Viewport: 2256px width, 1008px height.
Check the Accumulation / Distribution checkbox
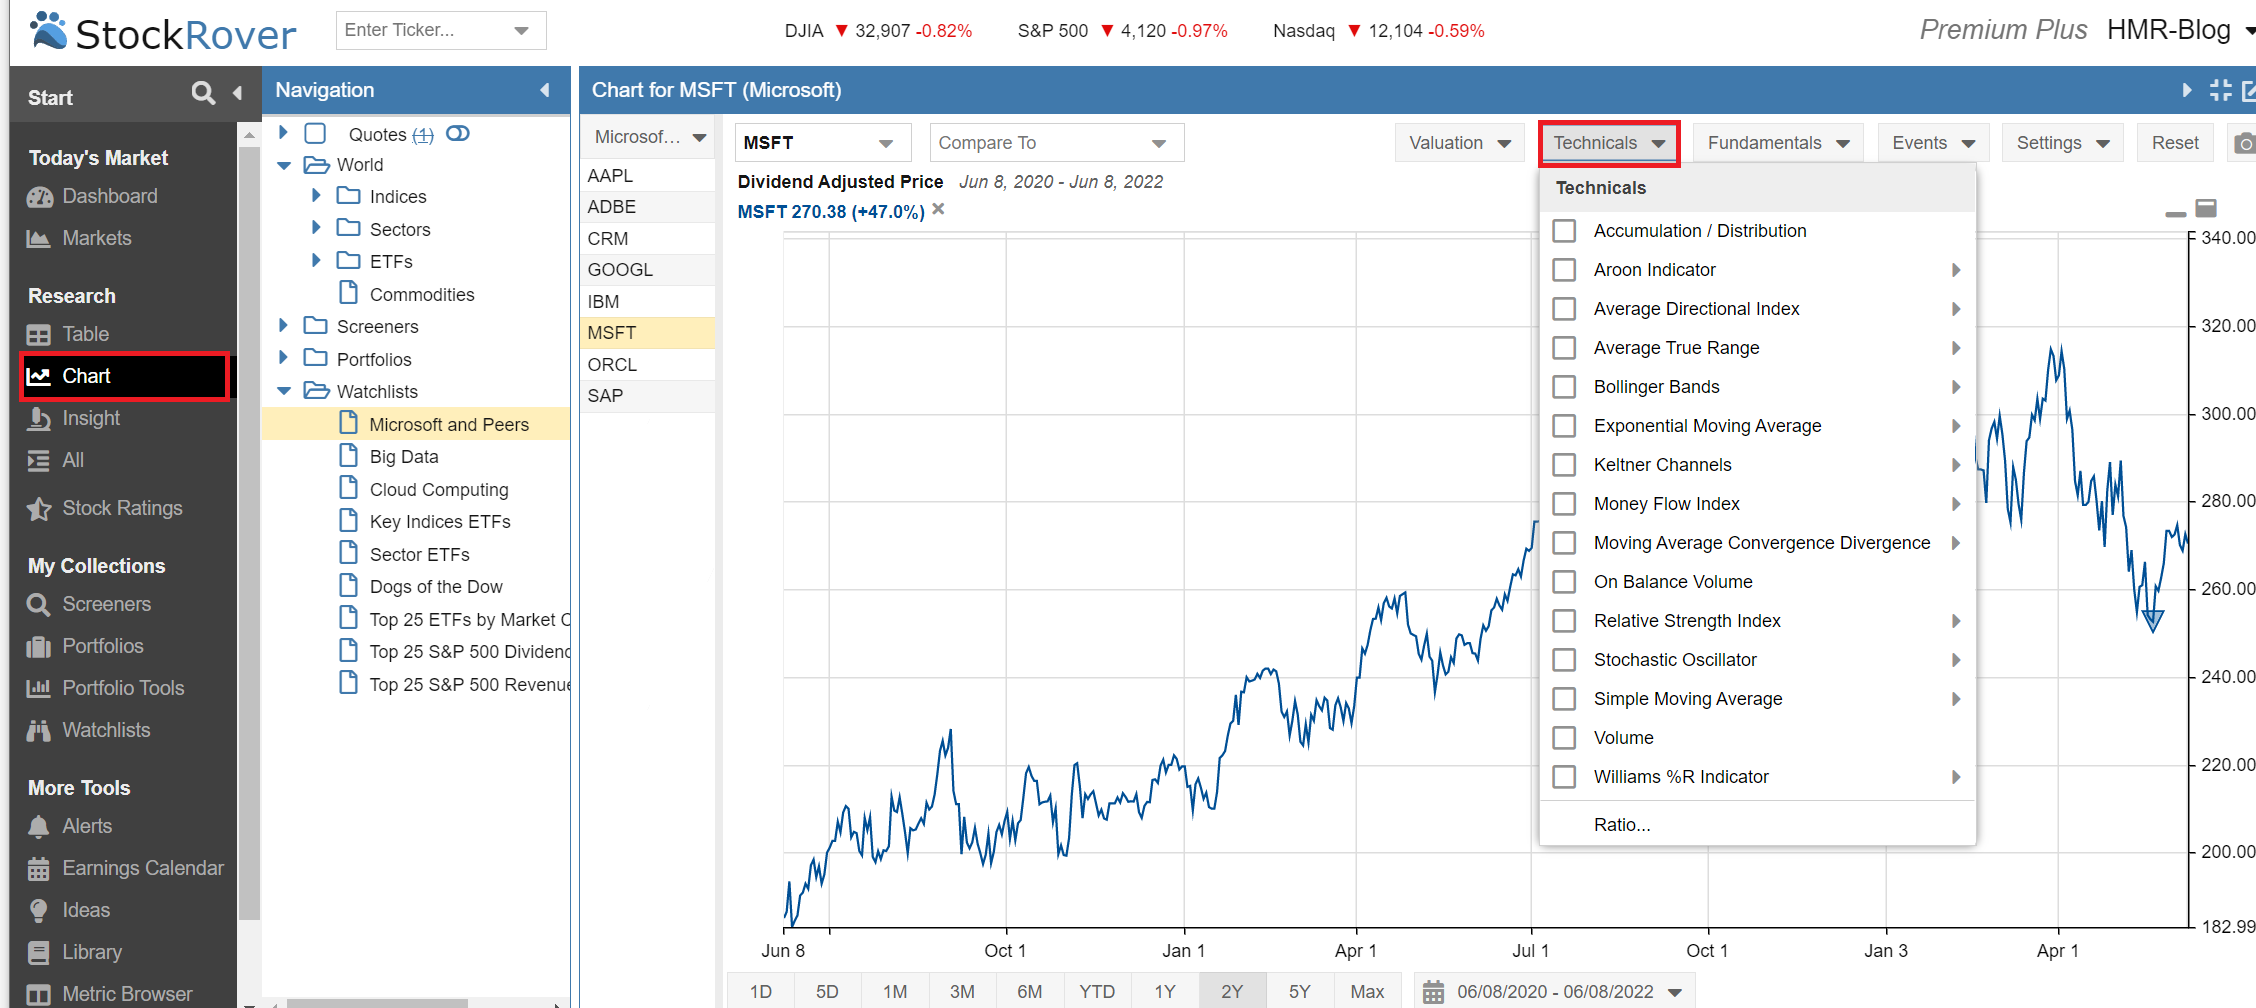click(1564, 231)
